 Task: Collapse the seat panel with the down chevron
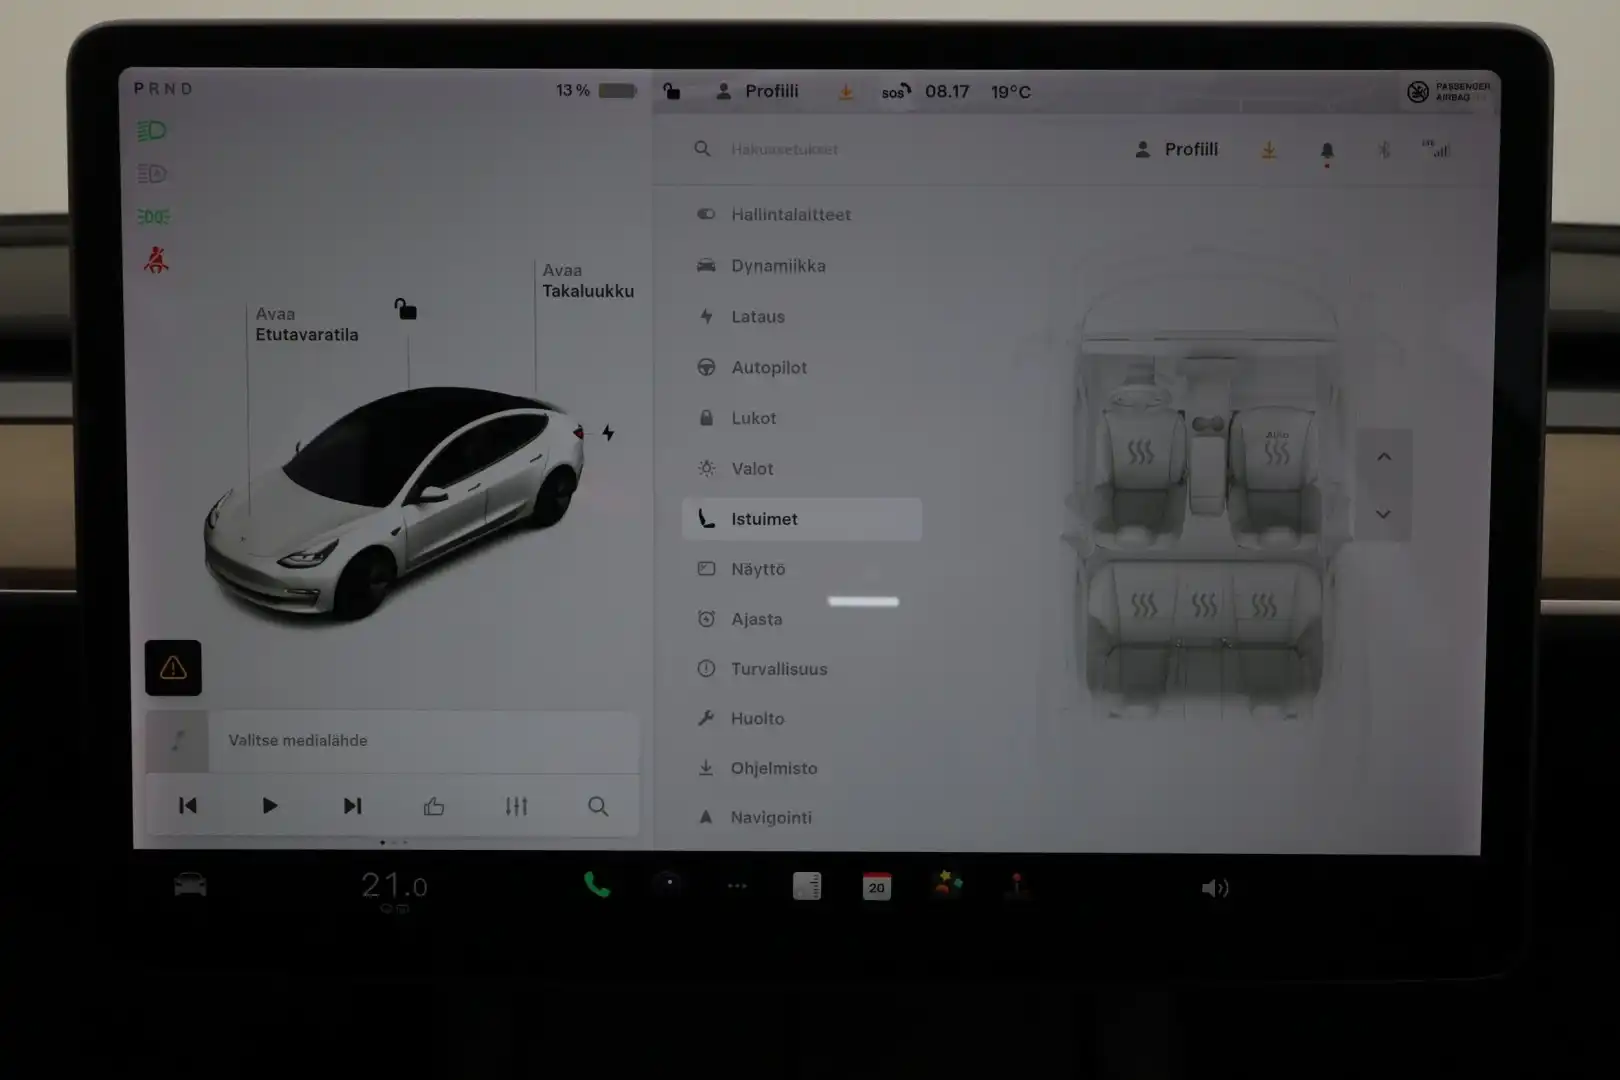[x=1384, y=514]
